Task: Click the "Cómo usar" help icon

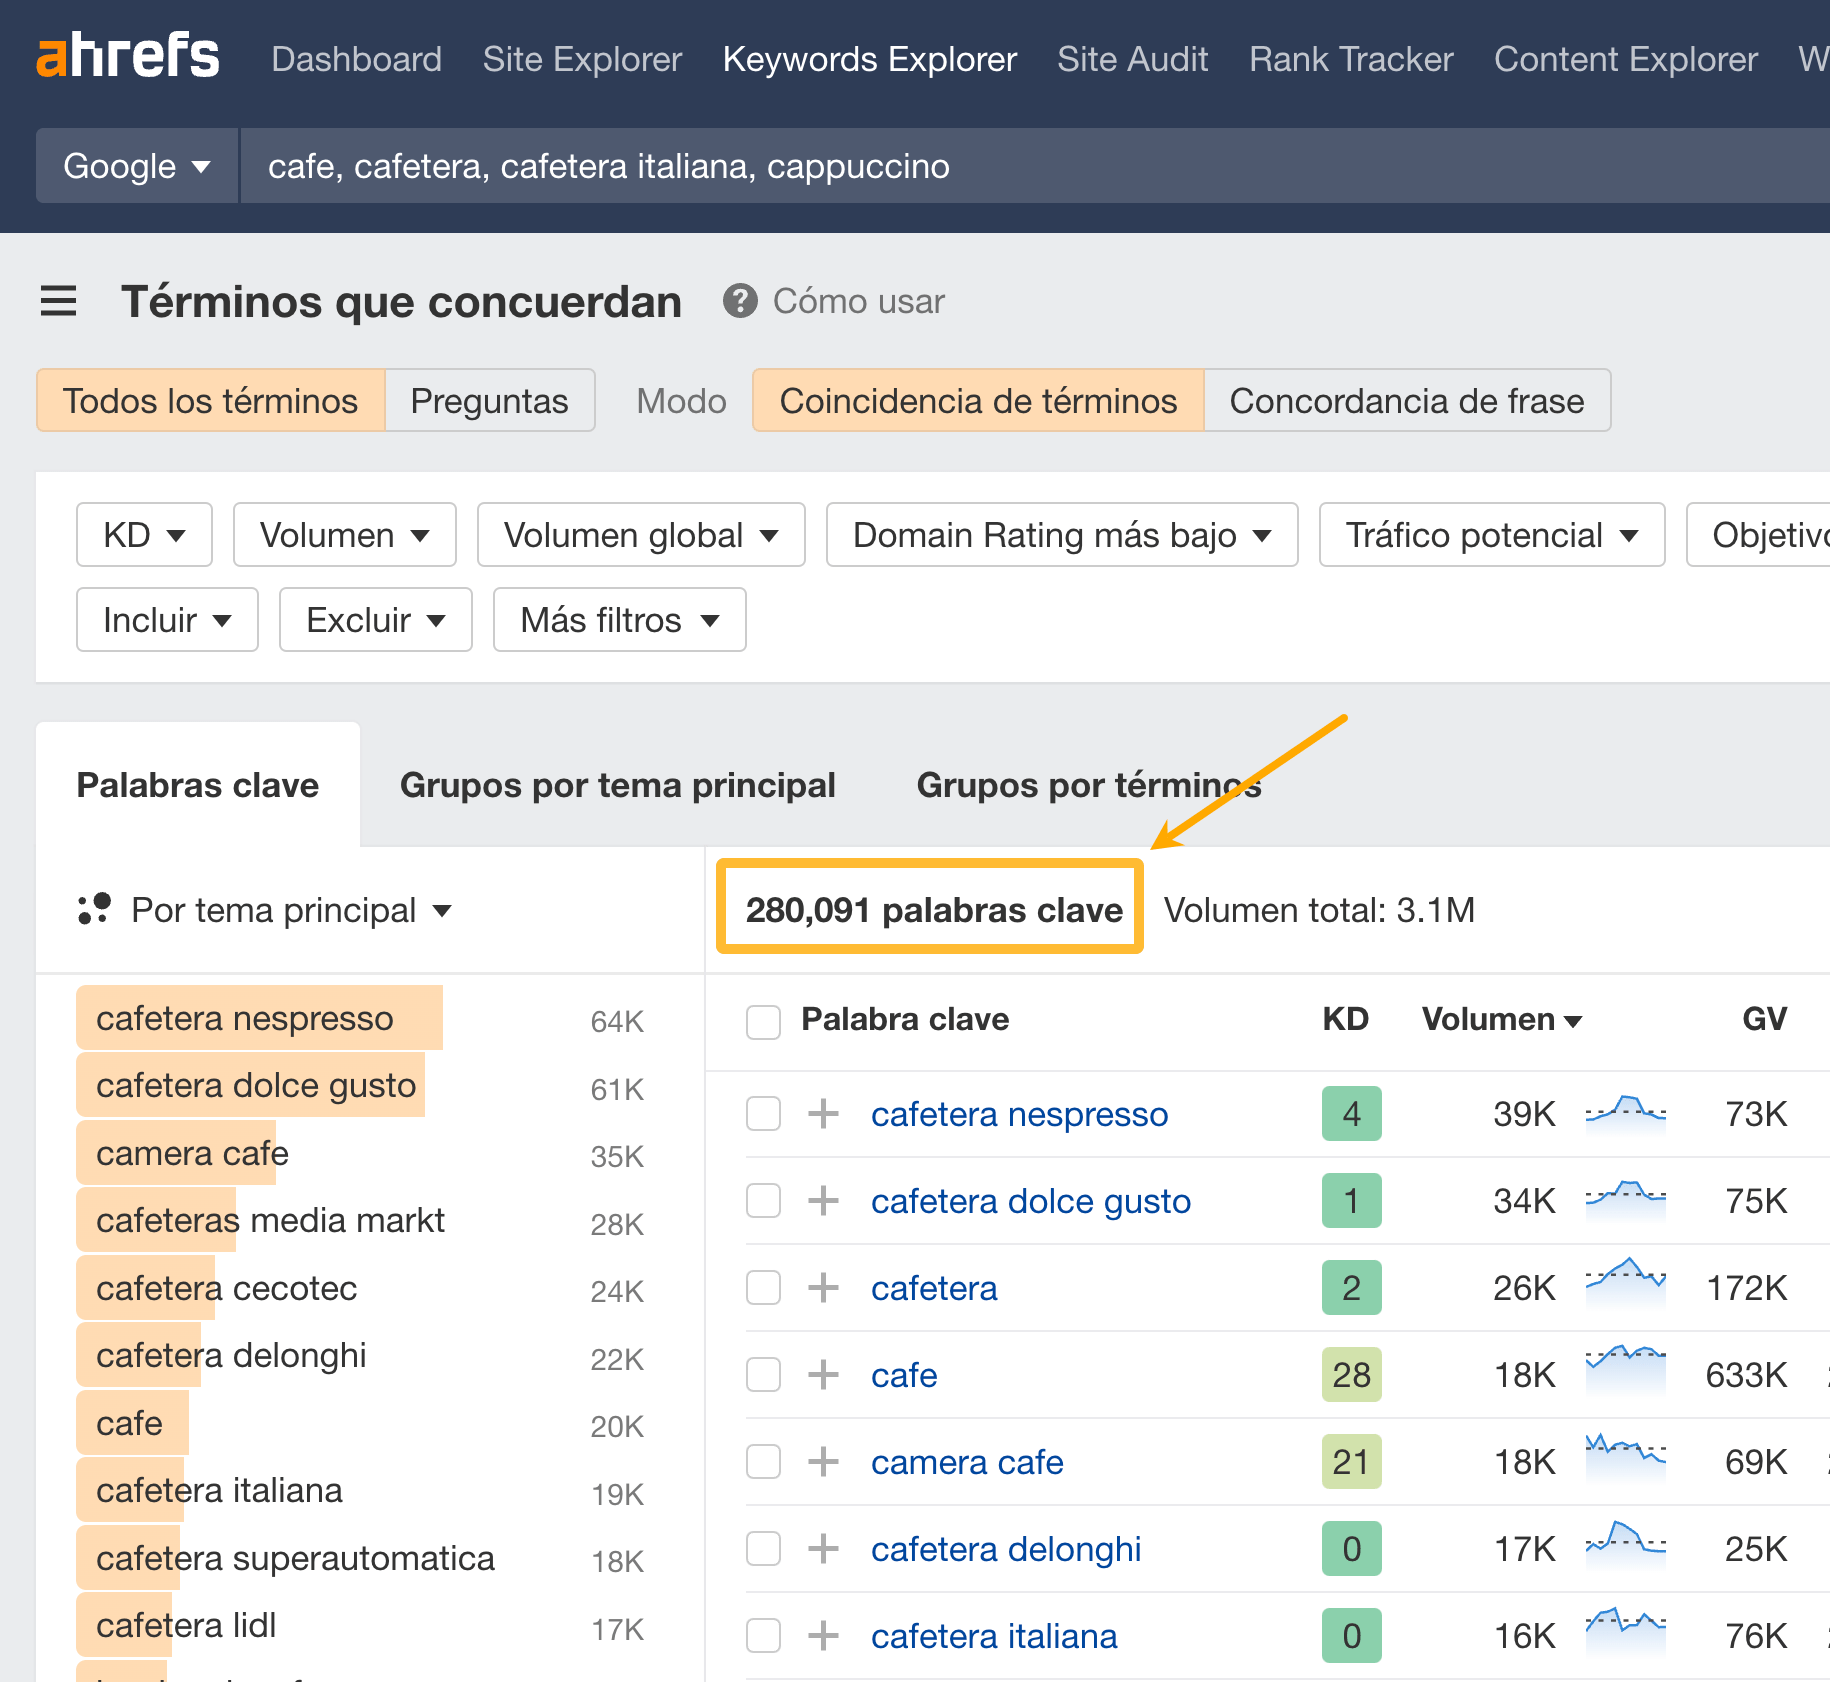Action: pyautogui.click(x=739, y=301)
